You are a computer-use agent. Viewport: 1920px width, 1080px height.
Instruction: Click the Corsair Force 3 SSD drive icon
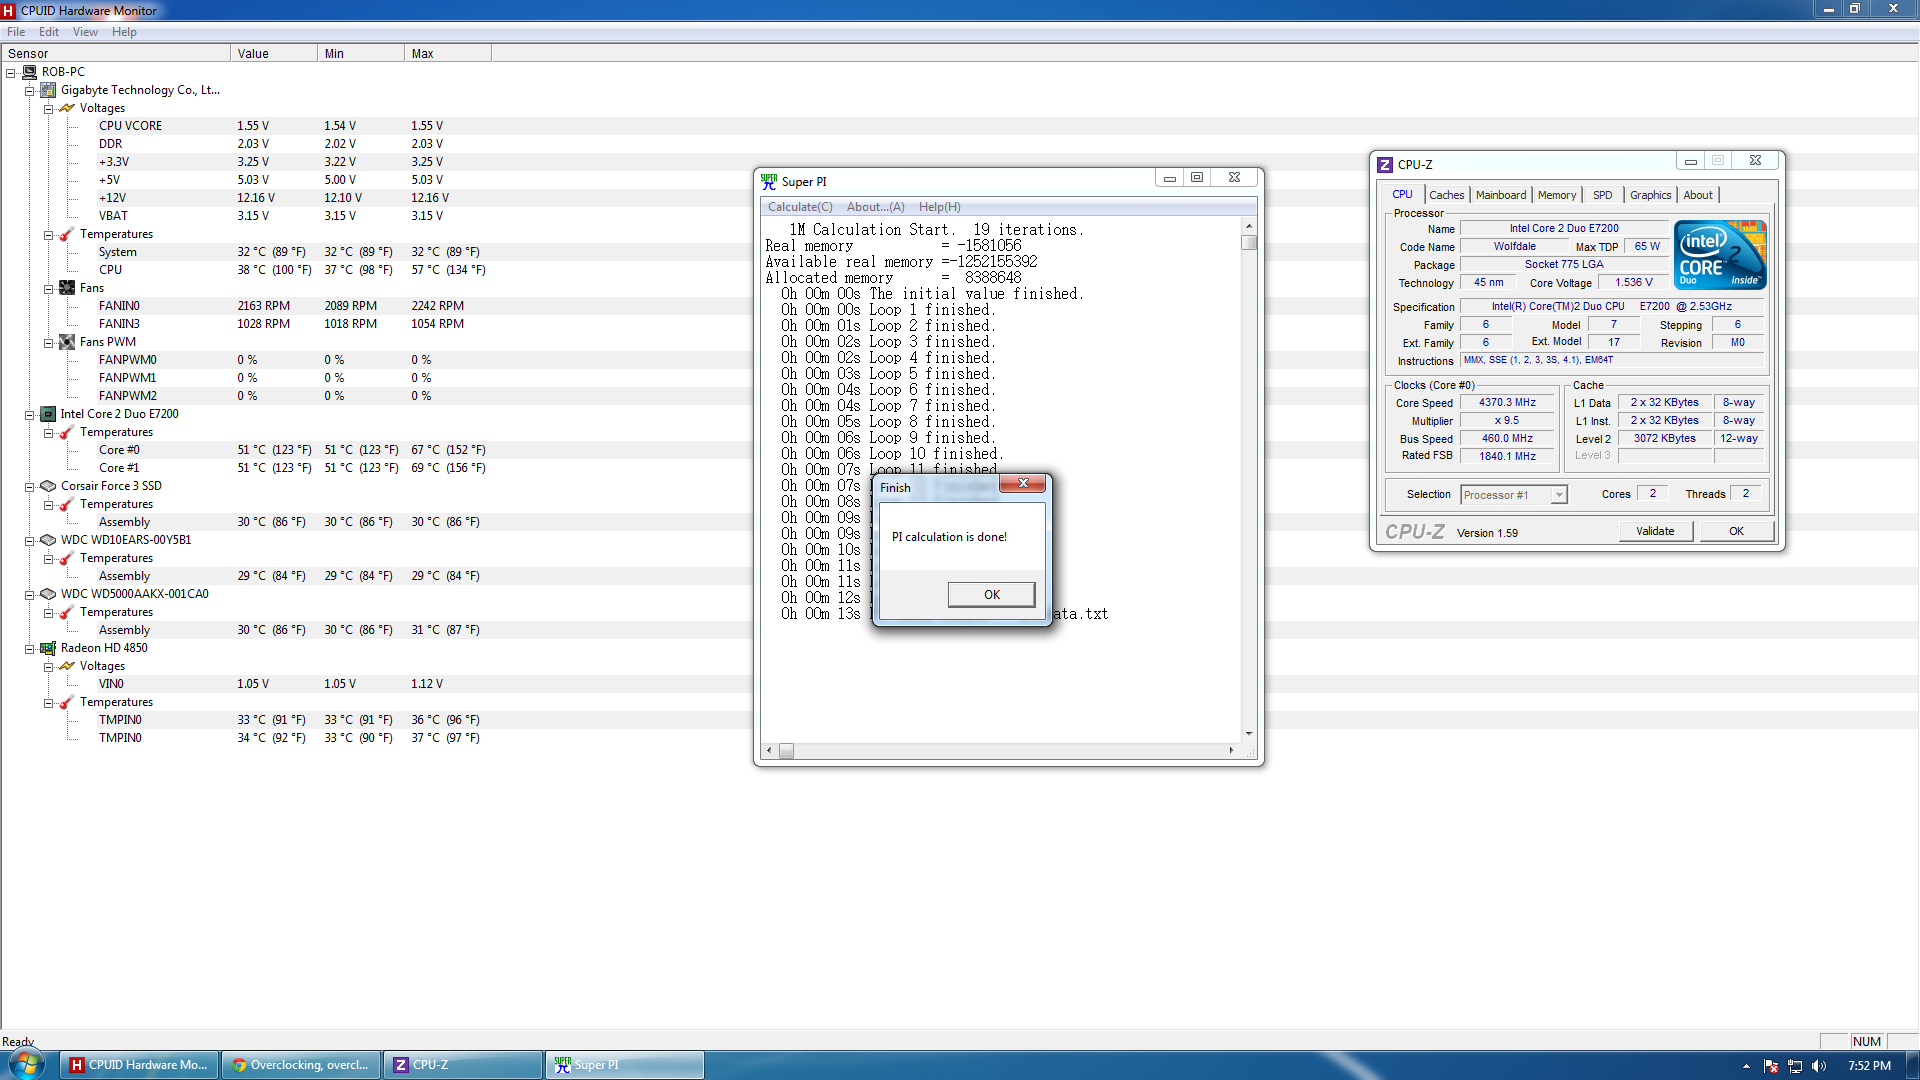pos(48,486)
